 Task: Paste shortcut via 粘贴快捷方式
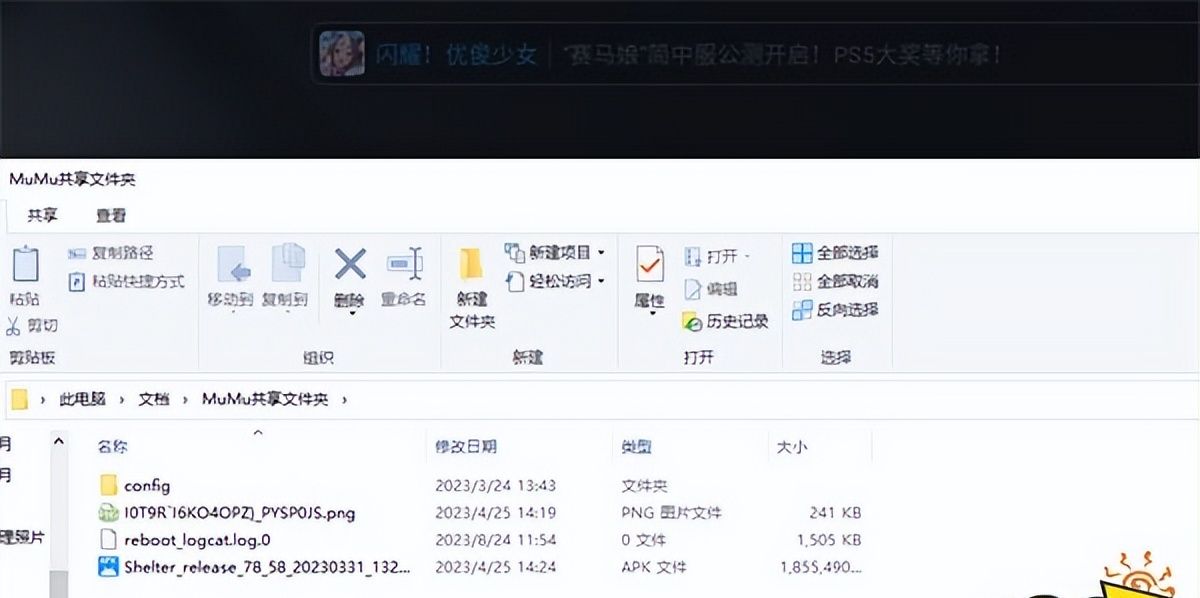click(x=126, y=282)
